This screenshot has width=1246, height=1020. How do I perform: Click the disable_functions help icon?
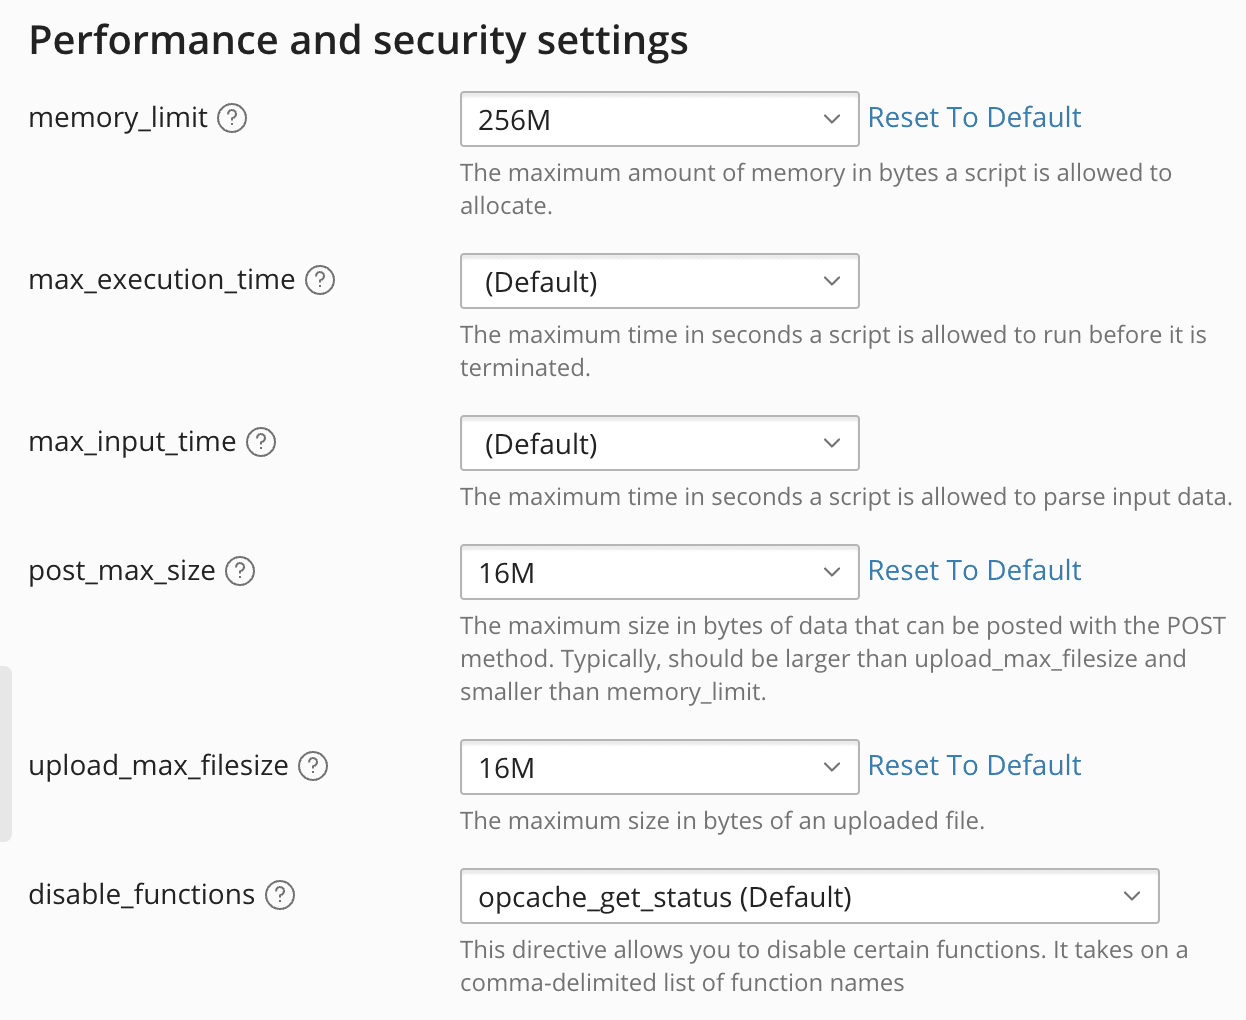point(280,895)
